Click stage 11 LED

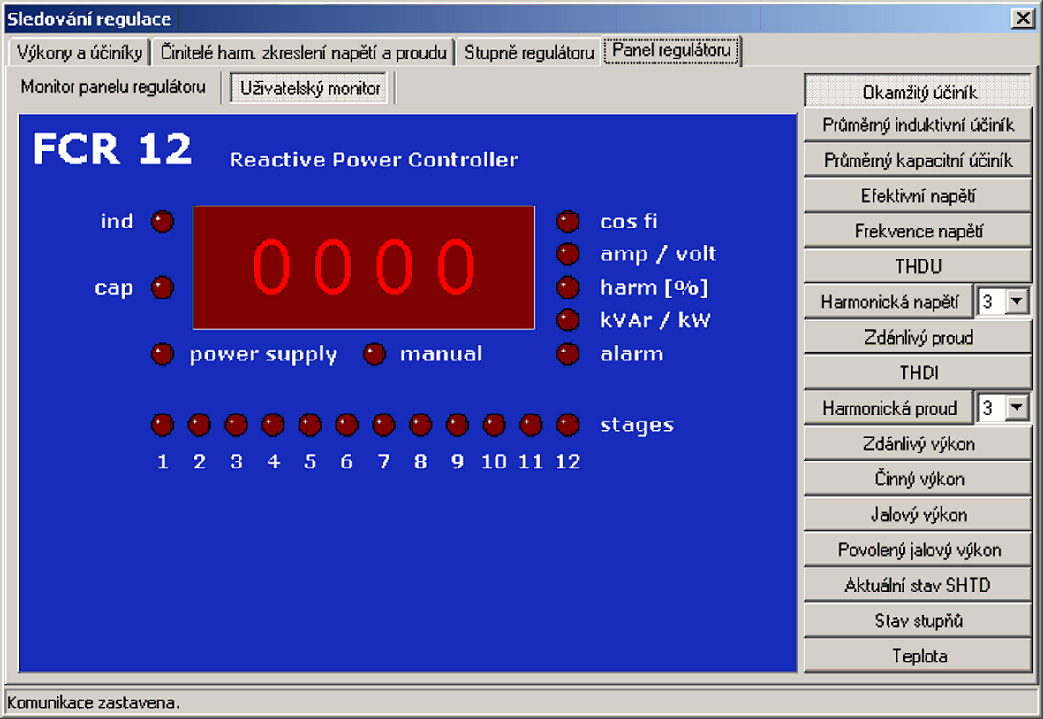pos(531,424)
